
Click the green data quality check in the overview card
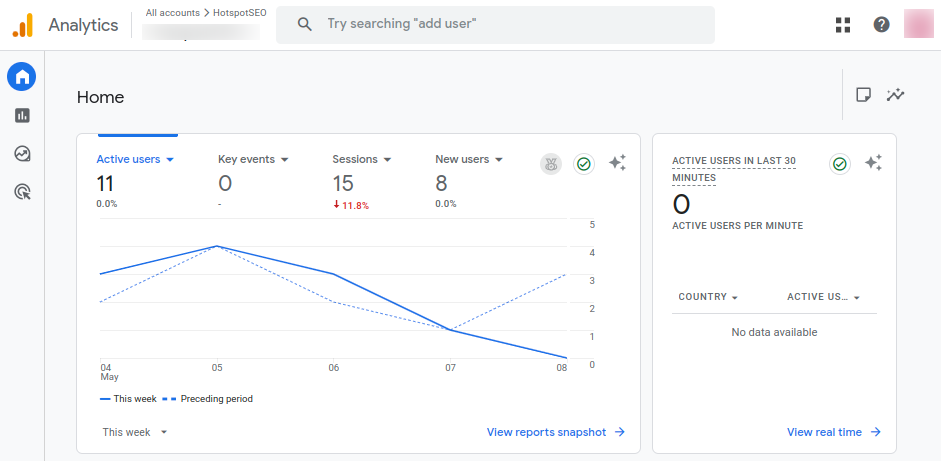pyautogui.click(x=584, y=164)
